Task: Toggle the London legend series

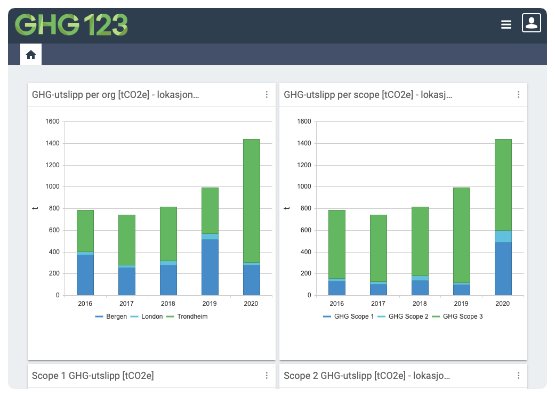Action: [x=147, y=316]
